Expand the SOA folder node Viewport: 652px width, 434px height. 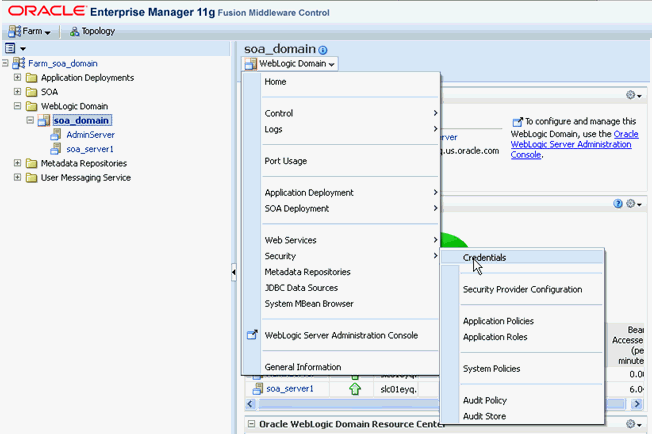[17, 91]
